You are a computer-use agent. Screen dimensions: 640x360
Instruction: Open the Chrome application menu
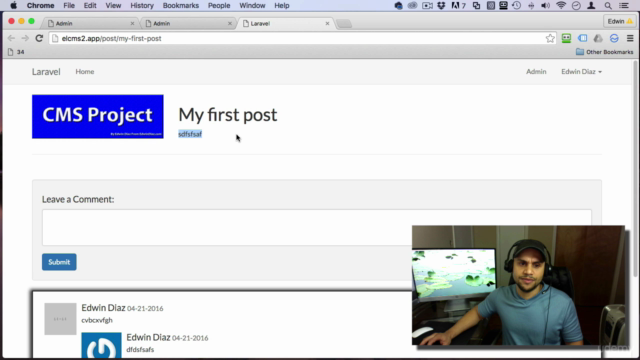[40, 5]
